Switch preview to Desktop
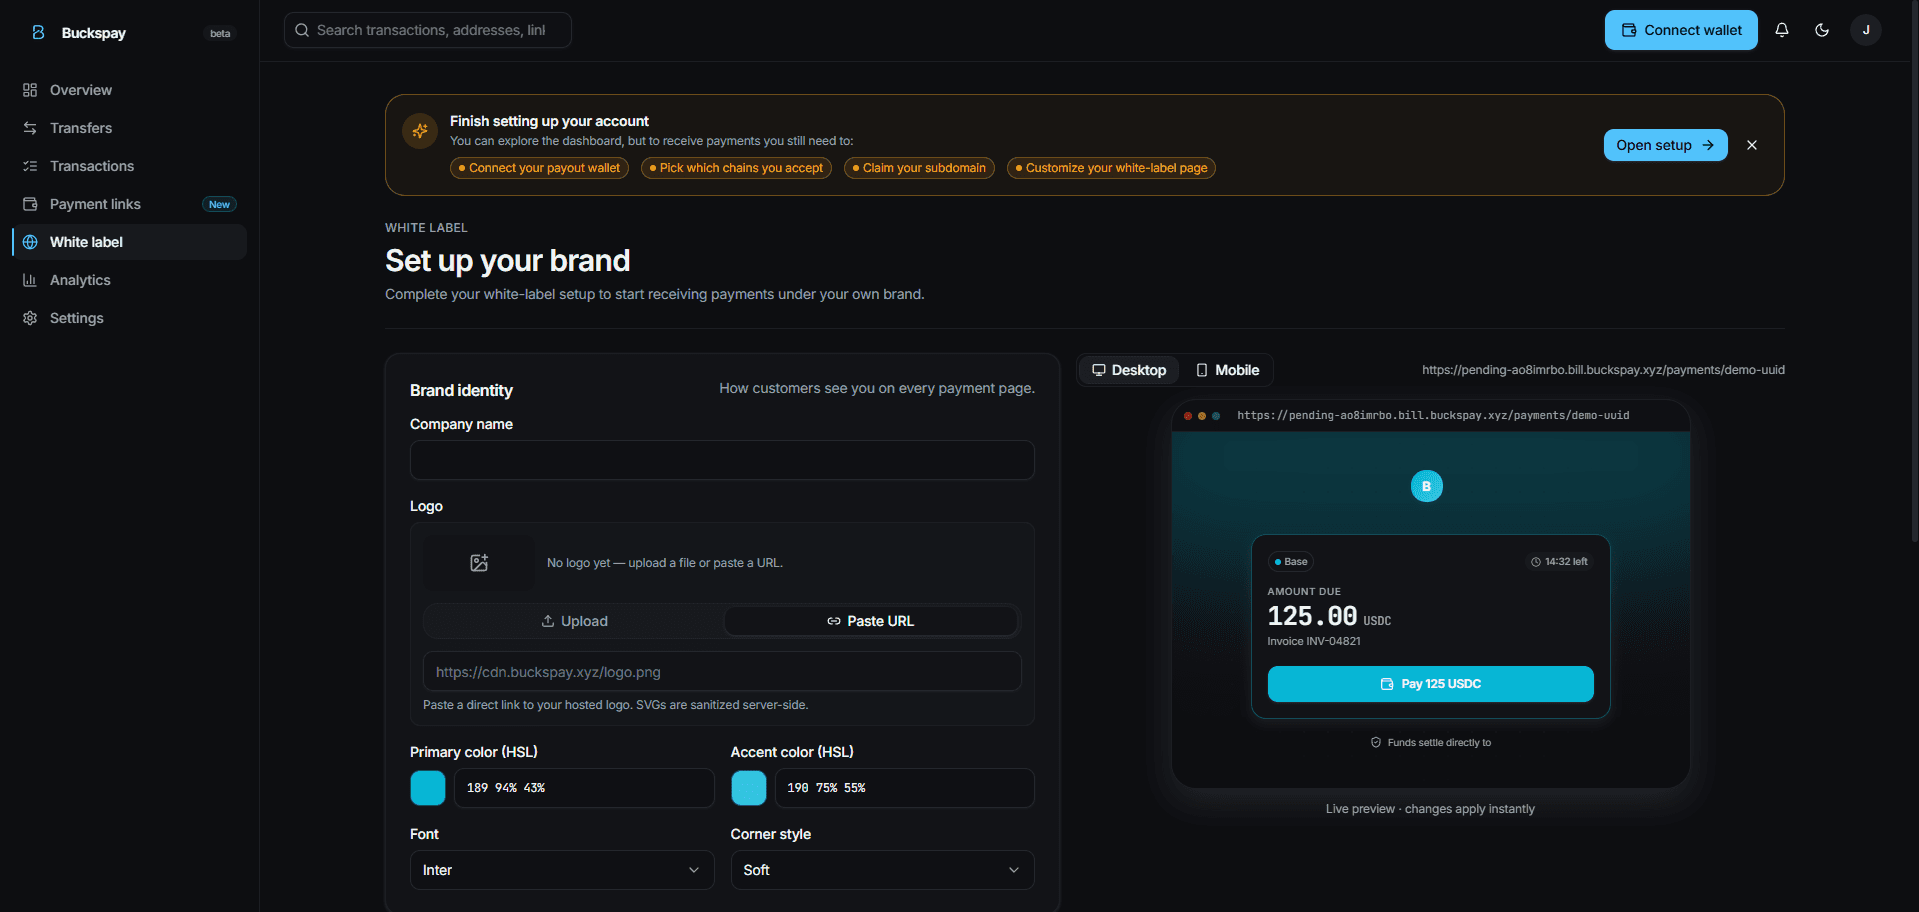The height and width of the screenshot is (912, 1919). 1129,370
